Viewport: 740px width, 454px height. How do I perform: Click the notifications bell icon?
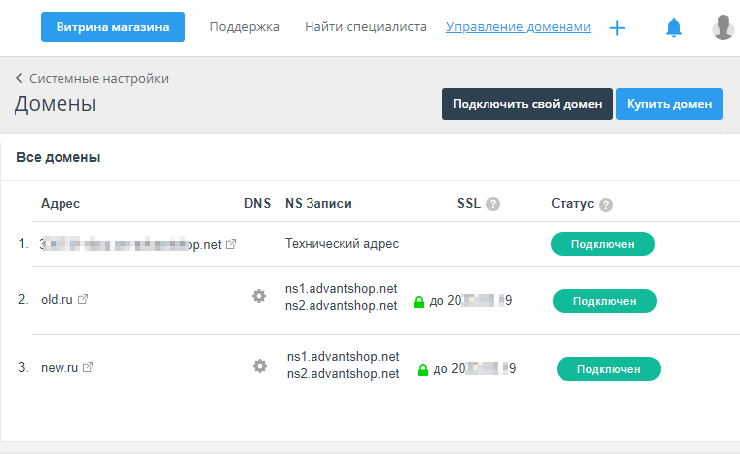pos(674,28)
